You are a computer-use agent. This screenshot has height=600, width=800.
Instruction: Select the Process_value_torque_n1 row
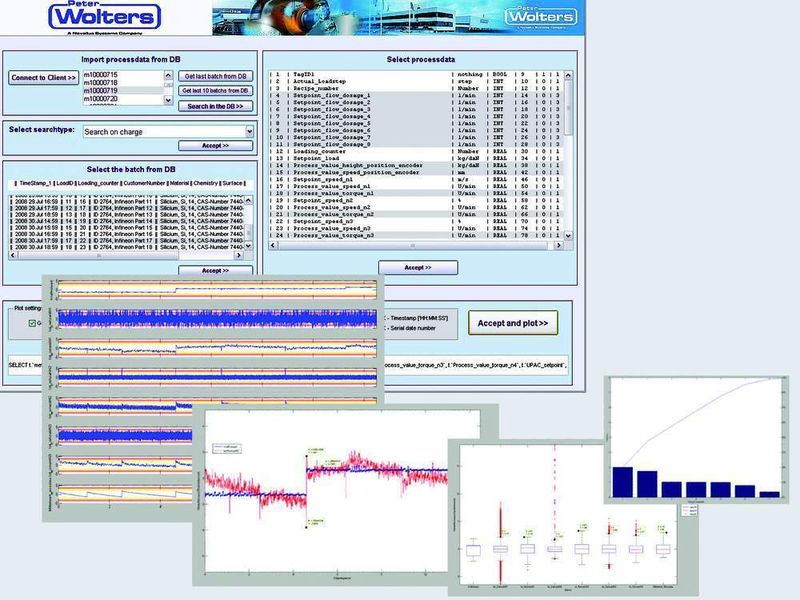coord(415,193)
